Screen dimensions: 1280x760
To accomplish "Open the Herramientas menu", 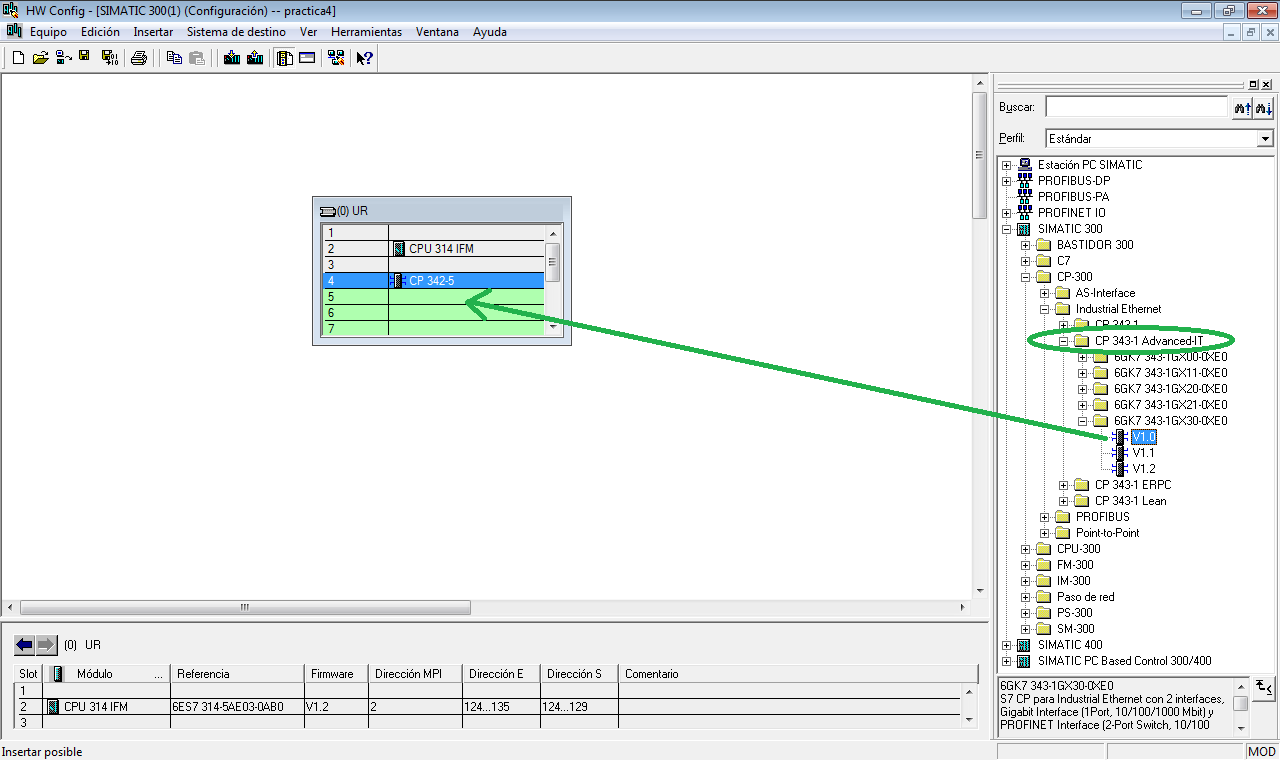I will pyautogui.click(x=366, y=32).
